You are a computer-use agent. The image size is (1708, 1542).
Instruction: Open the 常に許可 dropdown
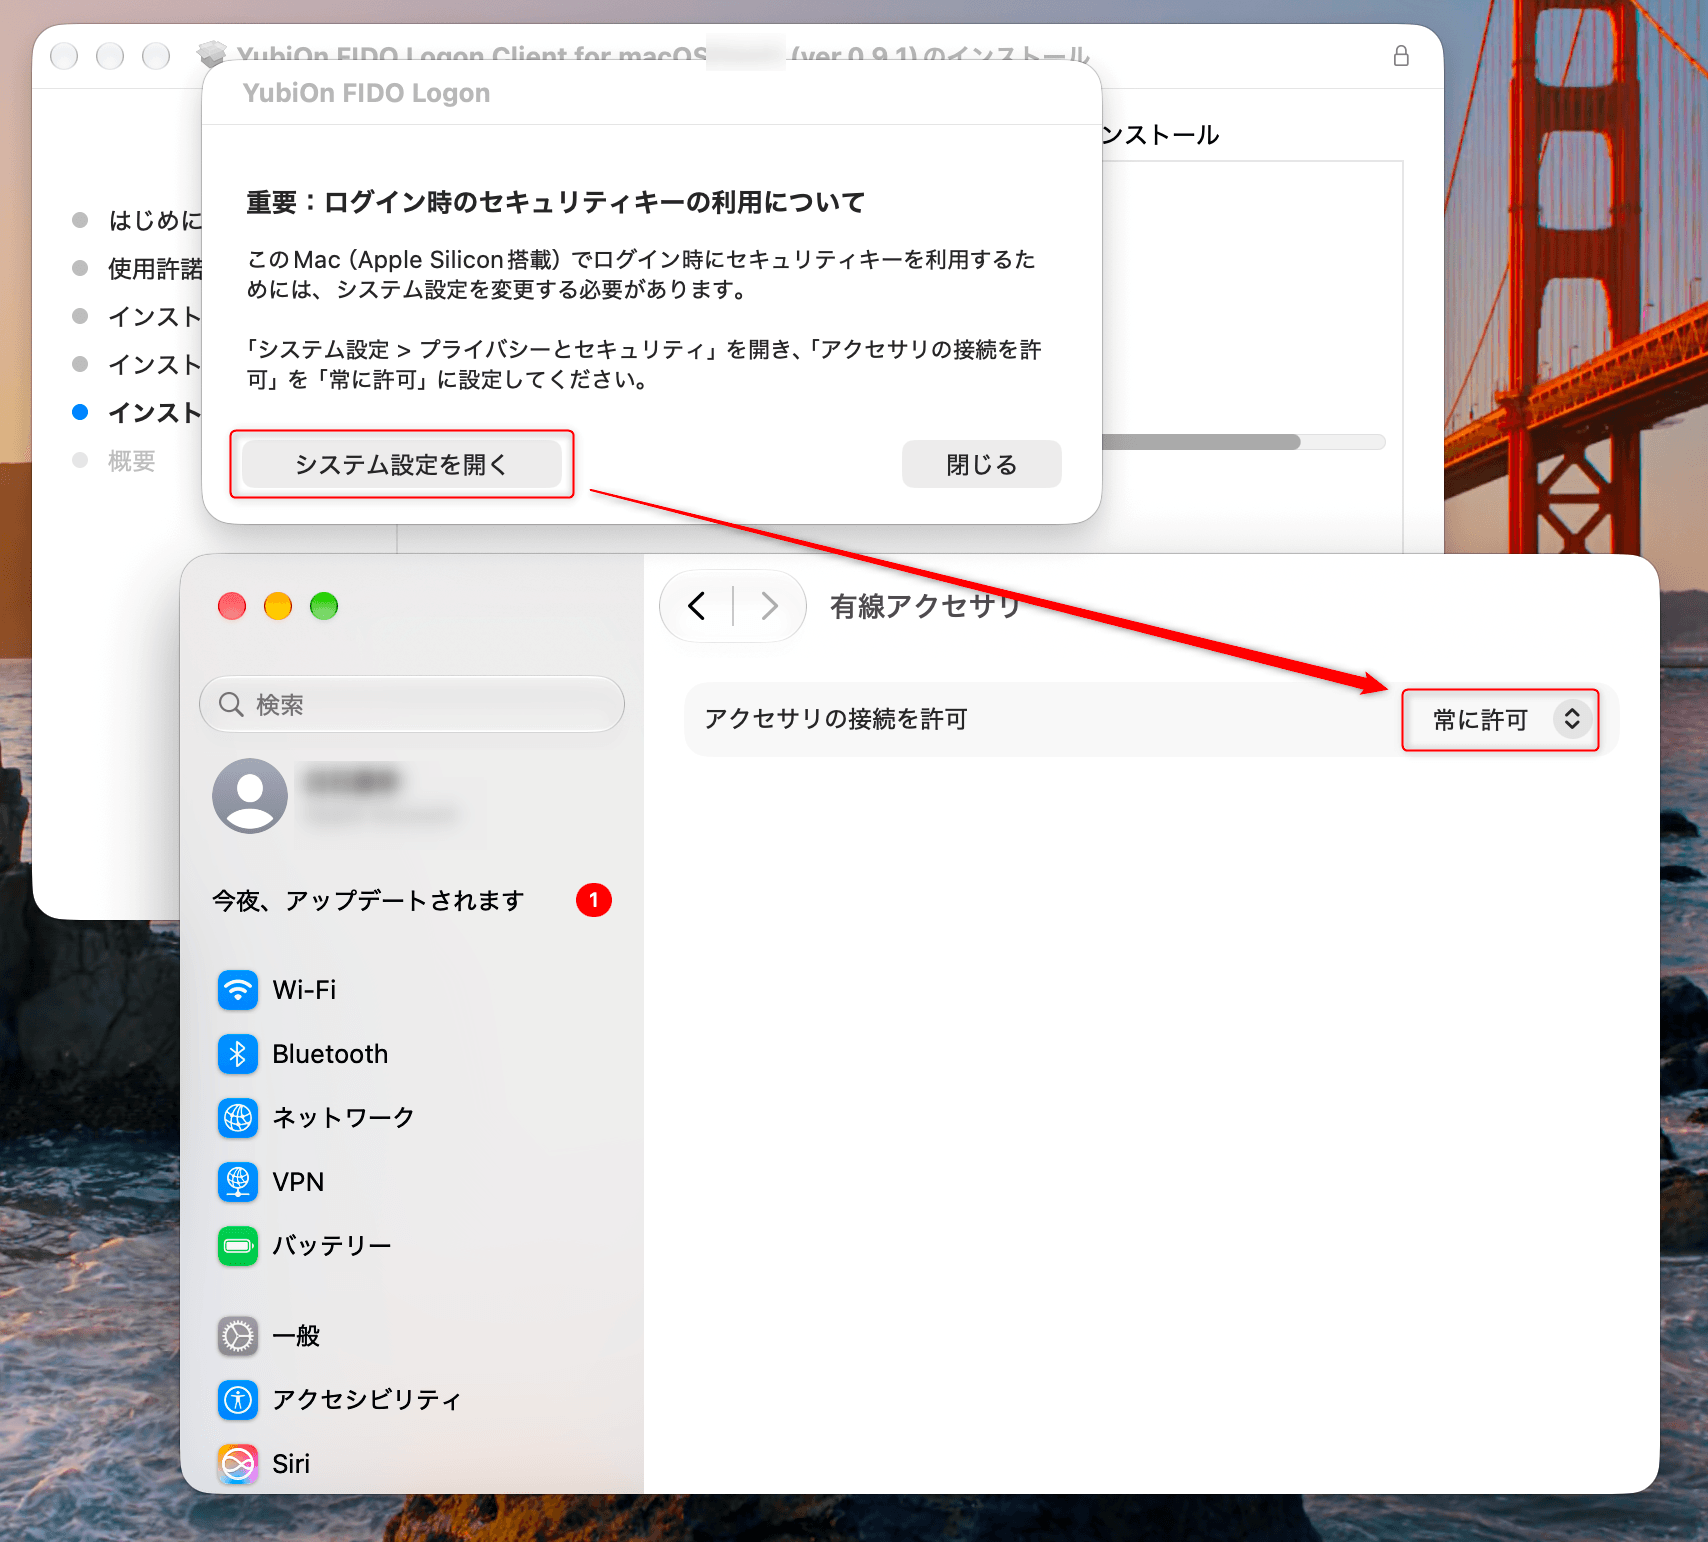1500,720
